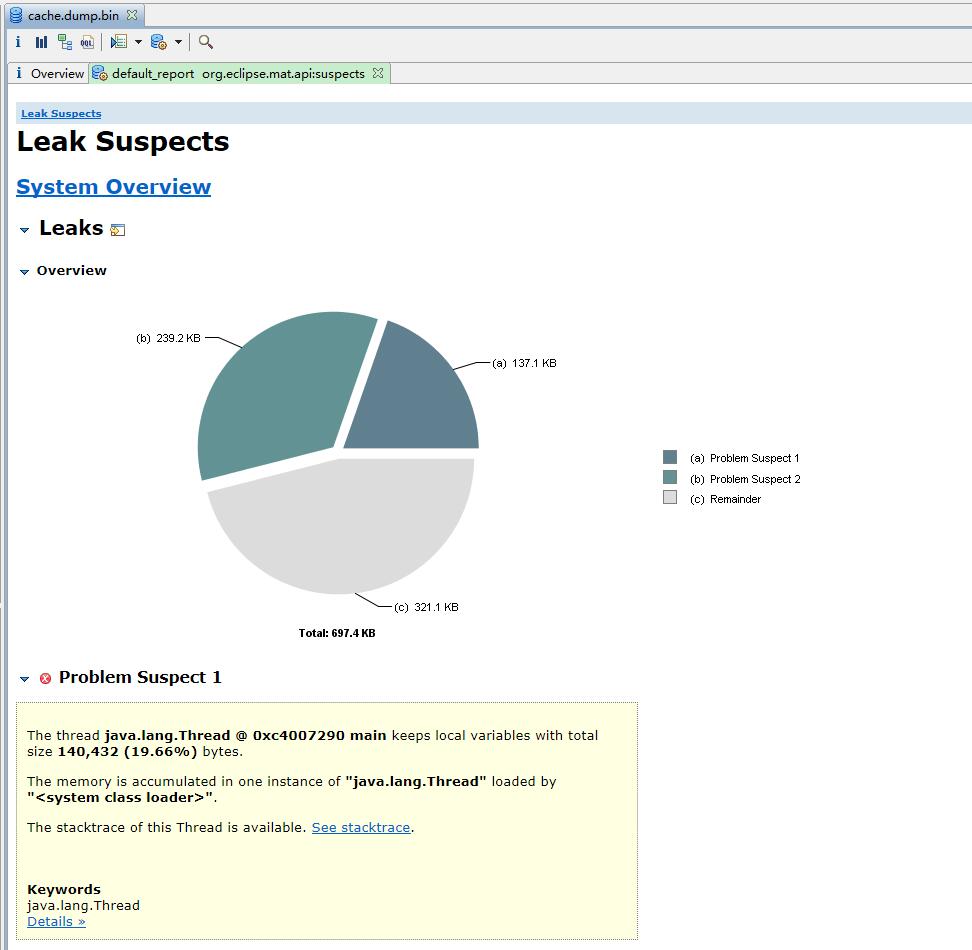
Task: Click legend swatch for Remainder
Action: [x=669, y=497]
